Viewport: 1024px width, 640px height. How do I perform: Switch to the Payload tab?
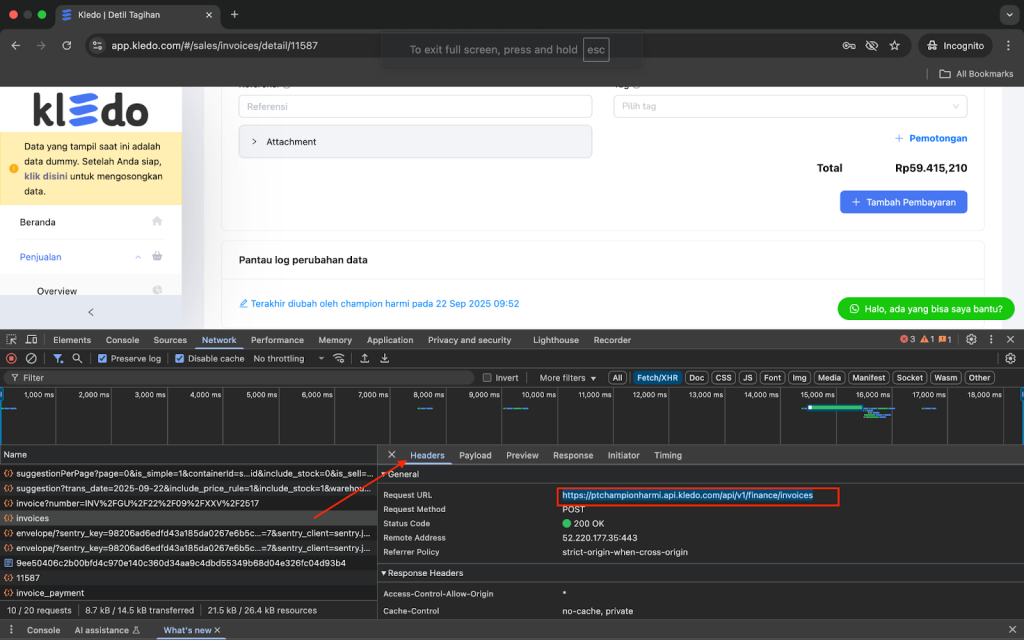(475, 455)
